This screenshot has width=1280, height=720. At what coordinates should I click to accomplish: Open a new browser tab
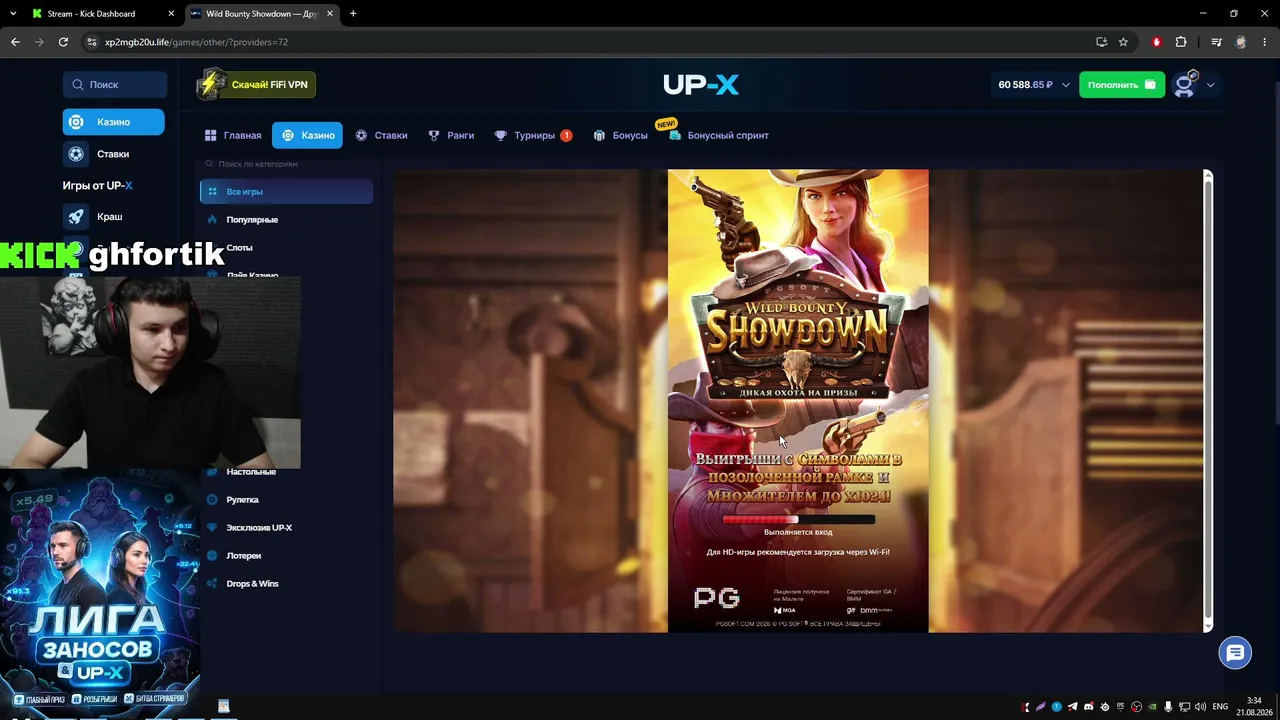pos(353,14)
